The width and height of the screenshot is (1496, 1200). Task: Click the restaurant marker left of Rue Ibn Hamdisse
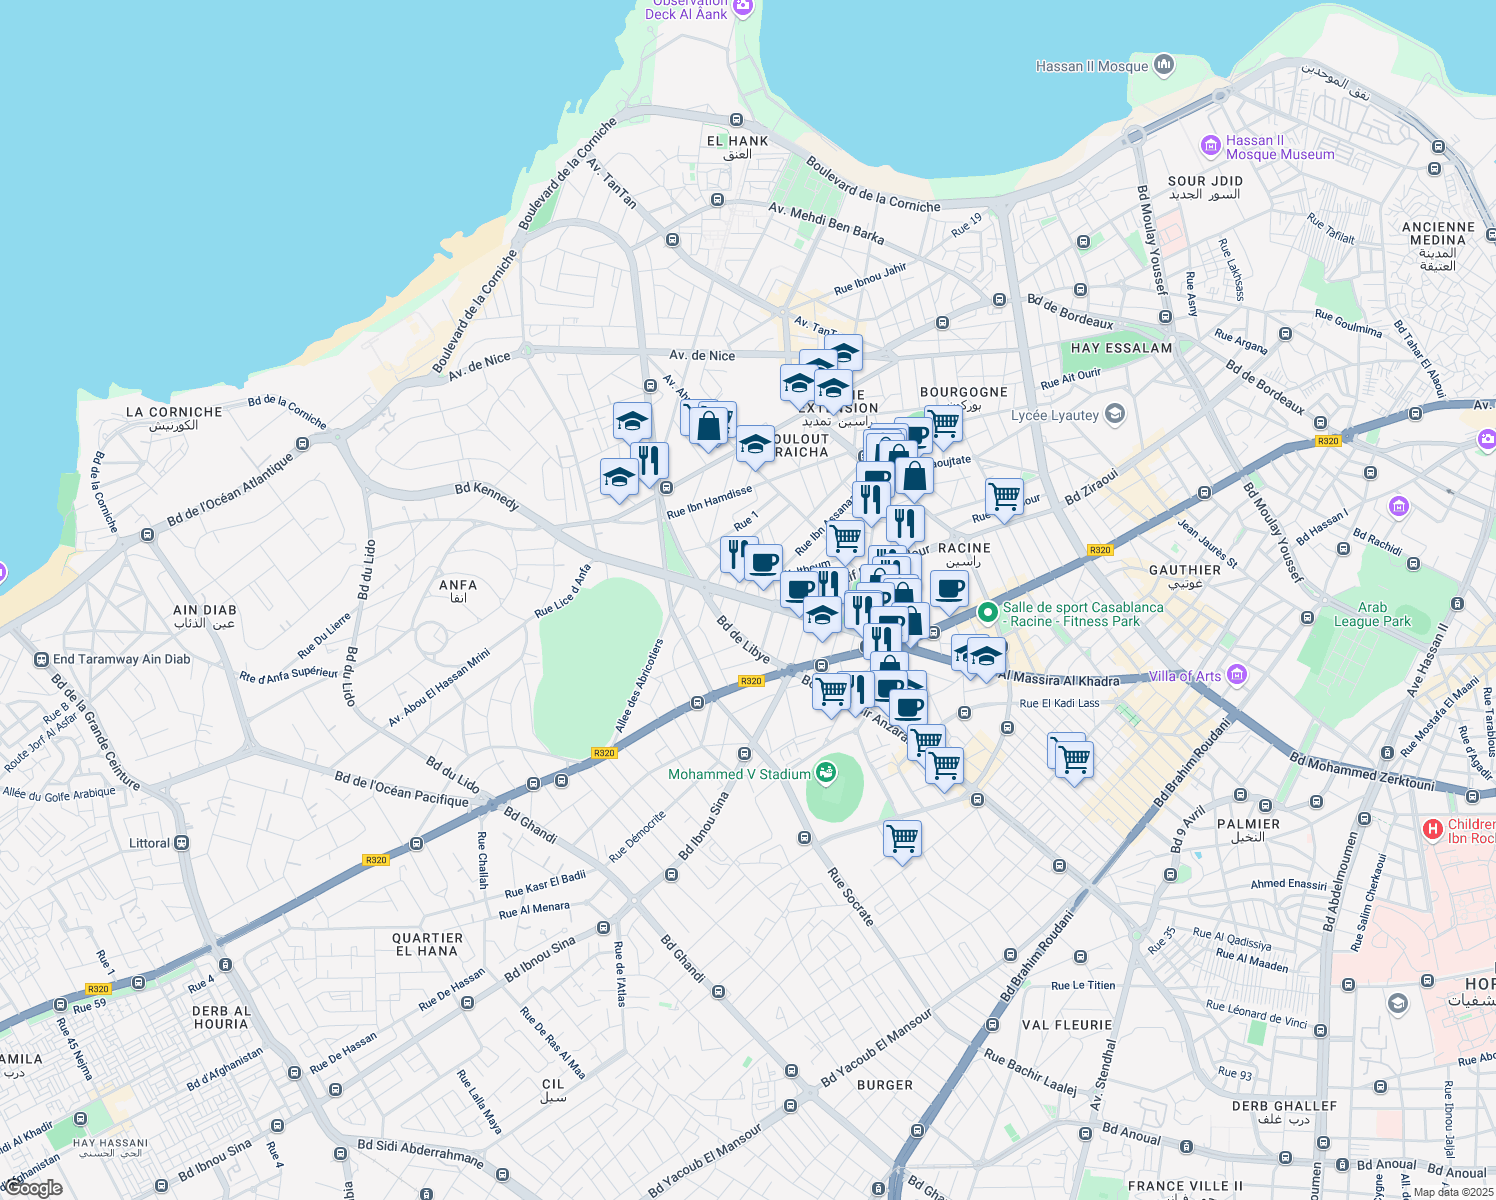pos(649,461)
